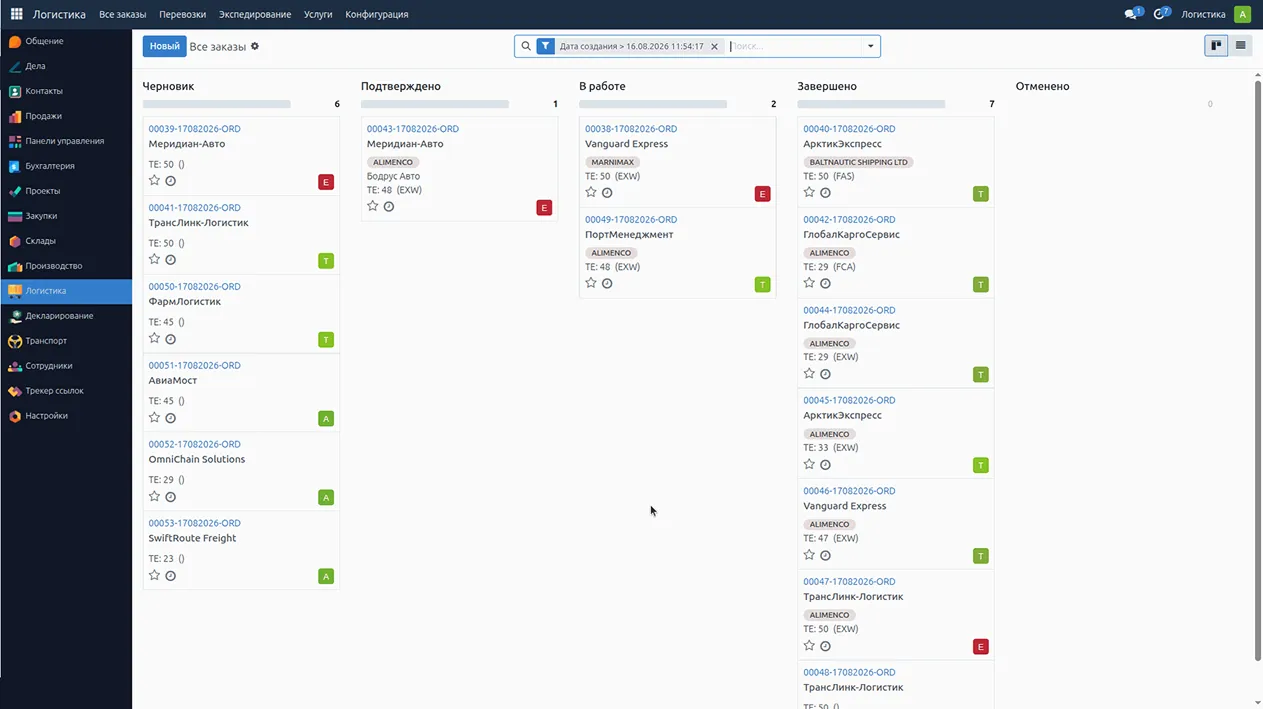
Task: Open the messages chat icon in top bar
Action: [1132, 14]
